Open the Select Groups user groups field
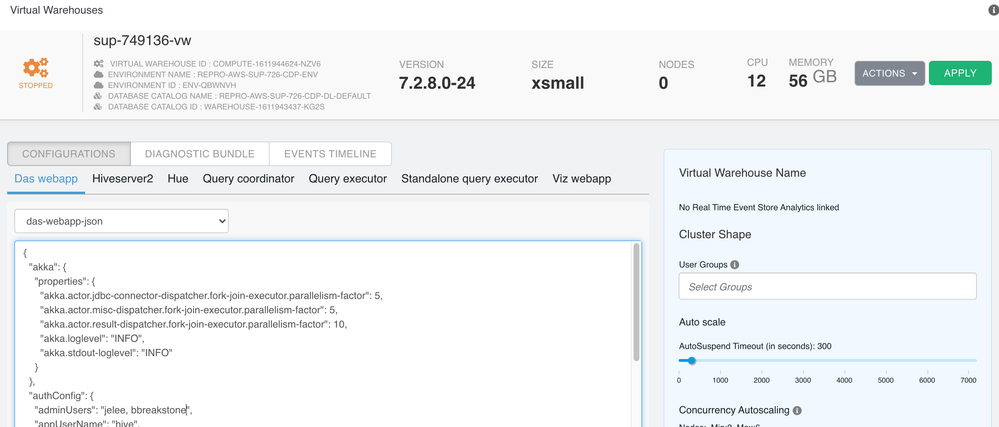This screenshot has width=999, height=427. tap(827, 287)
